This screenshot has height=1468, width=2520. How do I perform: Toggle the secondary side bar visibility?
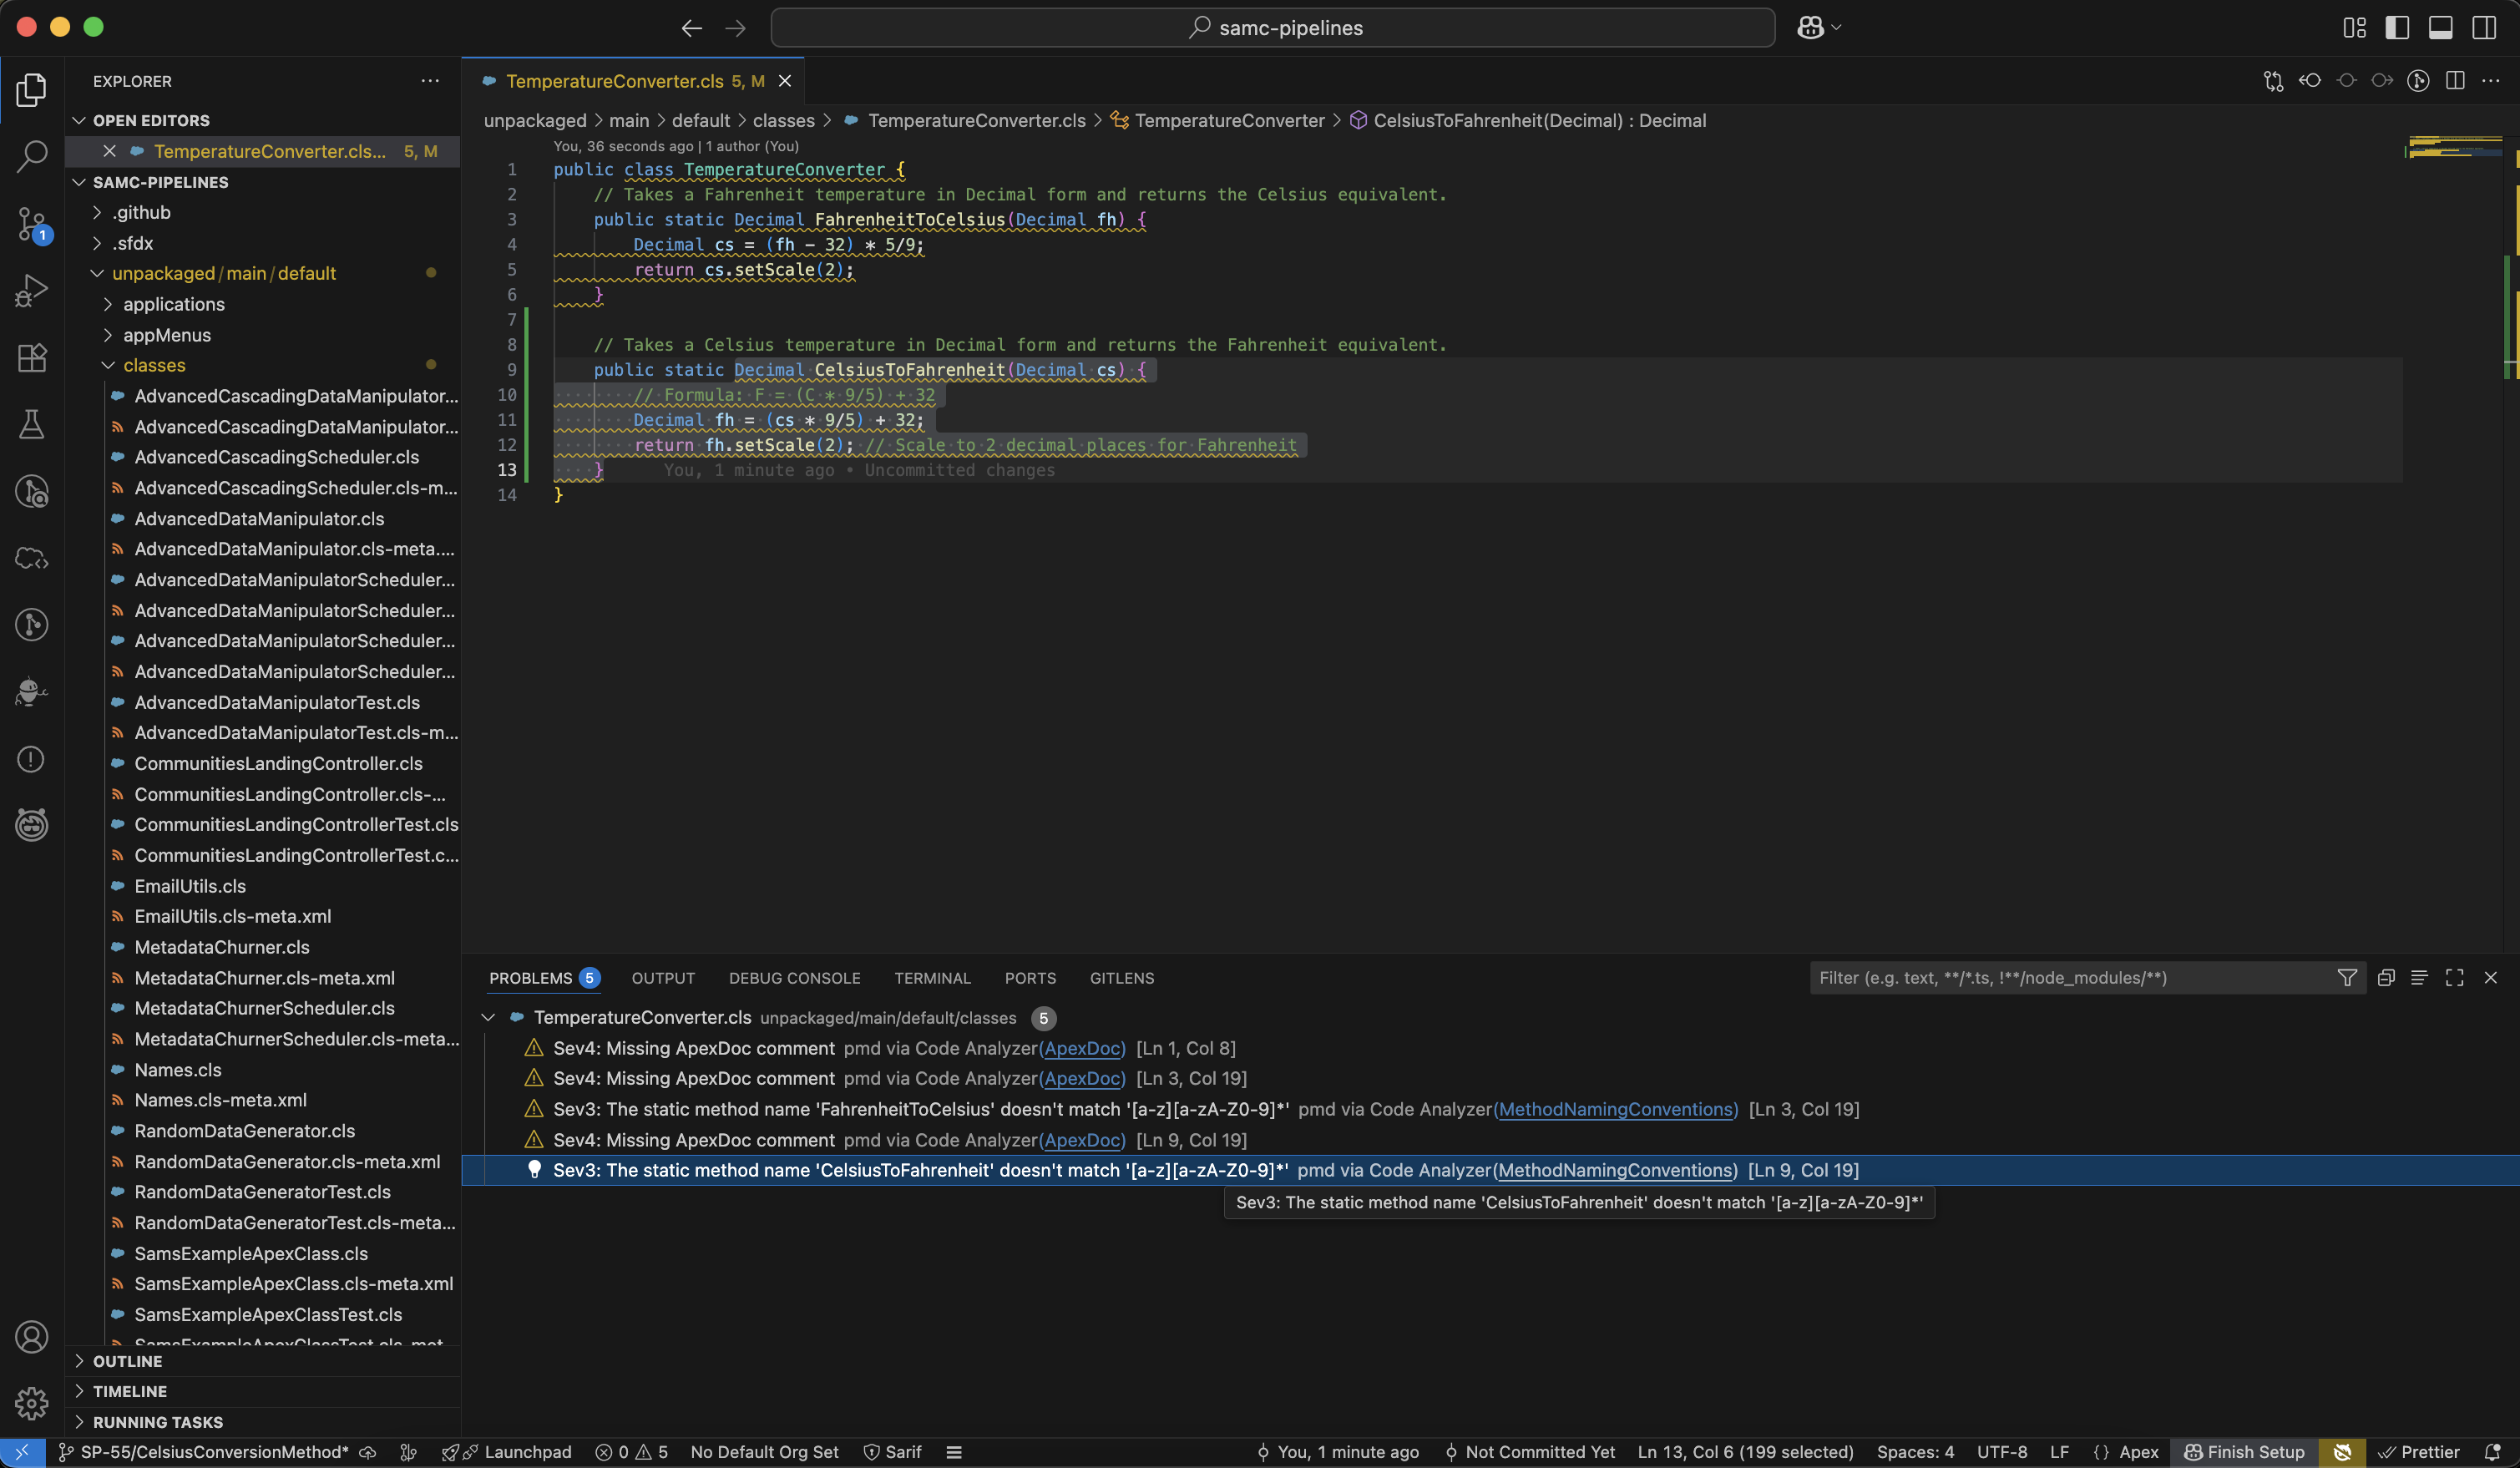[2484, 28]
